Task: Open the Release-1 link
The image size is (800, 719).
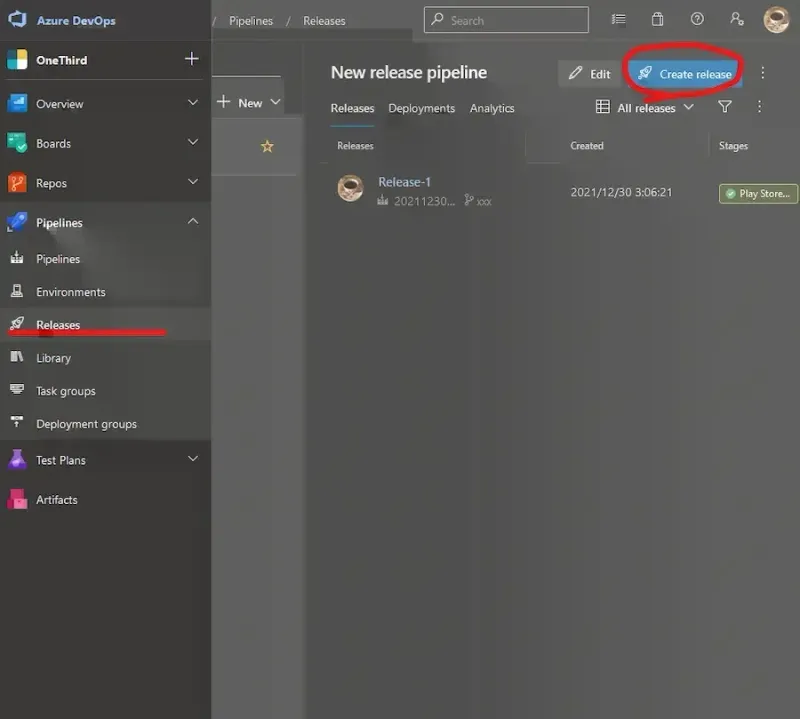Action: click(x=404, y=182)
